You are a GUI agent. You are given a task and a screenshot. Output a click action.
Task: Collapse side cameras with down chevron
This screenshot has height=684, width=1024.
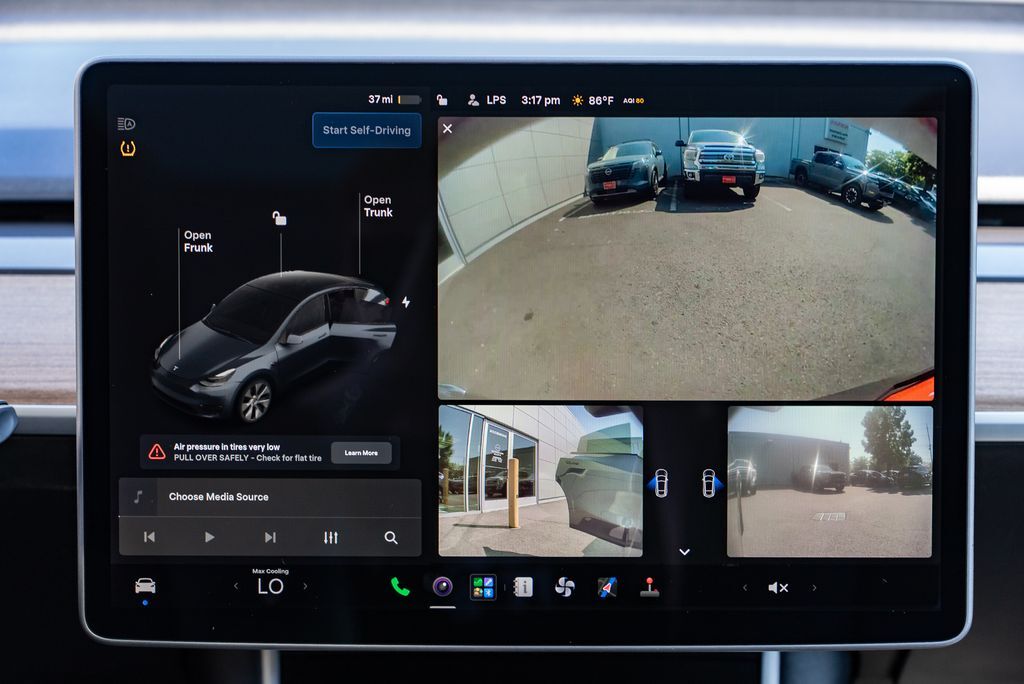pyautogui.click(x=684, y=552)
